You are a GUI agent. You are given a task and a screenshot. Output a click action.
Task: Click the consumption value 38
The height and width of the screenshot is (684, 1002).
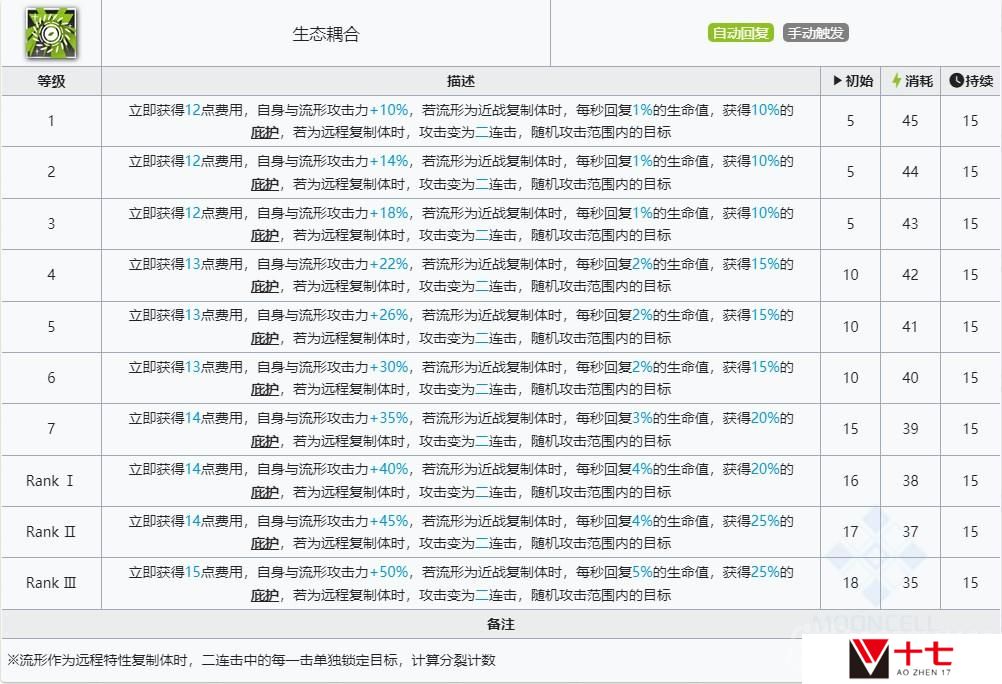click(x=911, y=481)
